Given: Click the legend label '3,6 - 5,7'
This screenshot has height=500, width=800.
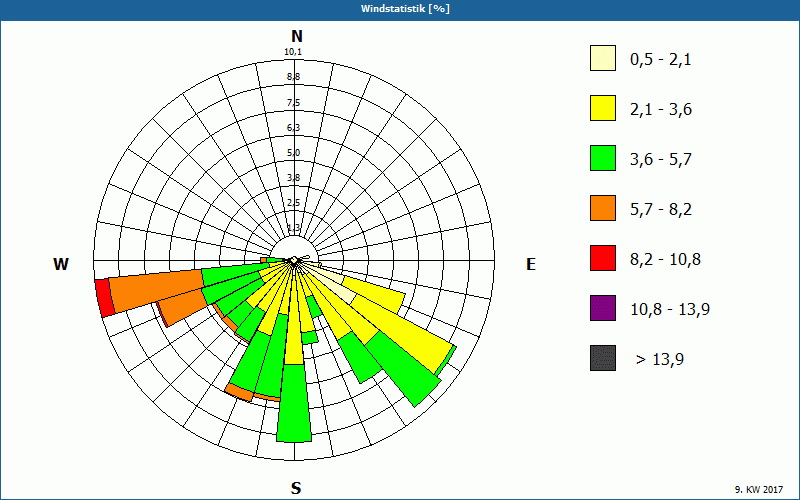Looking at the screenshot, I should 661,160.
